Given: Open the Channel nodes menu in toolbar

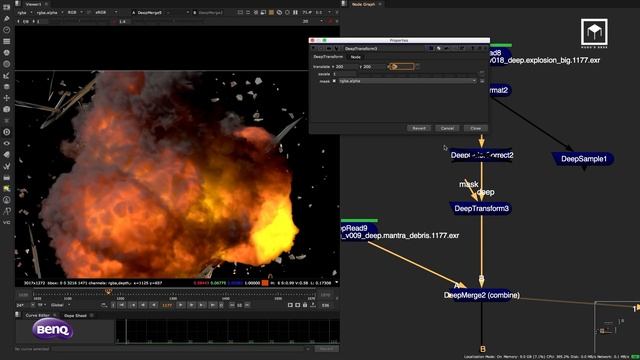Looking at the screenshot, I should pyautogui.click(x=7, y=41).
